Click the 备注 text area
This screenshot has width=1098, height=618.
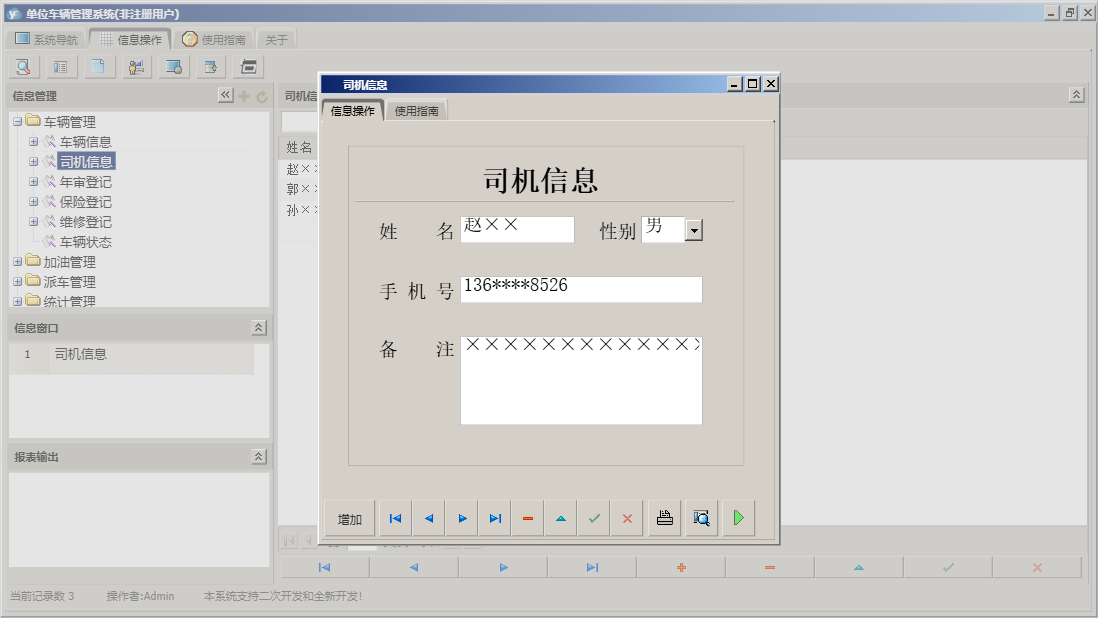point(581,380)
